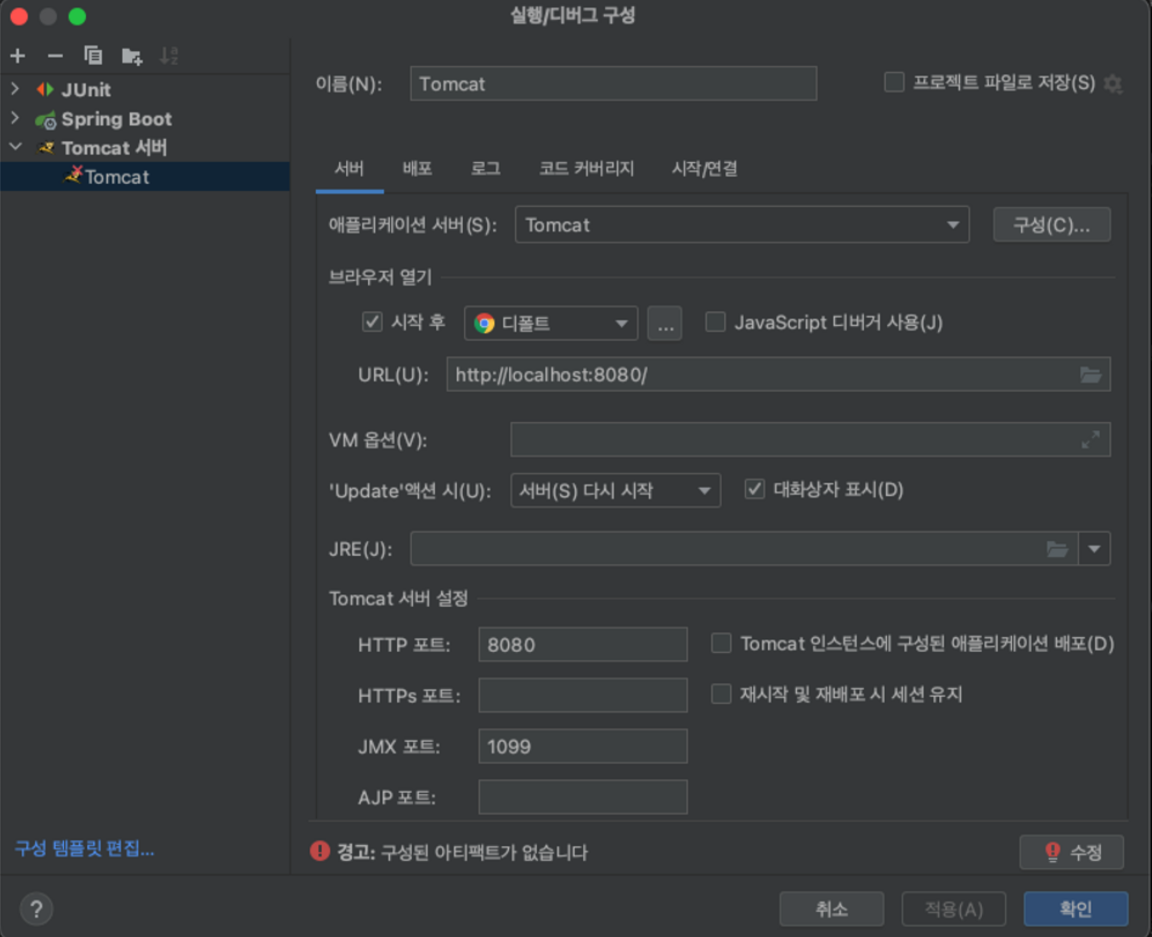Copy the selected configuration
1152x937 pixels.
tap(93, 56)
